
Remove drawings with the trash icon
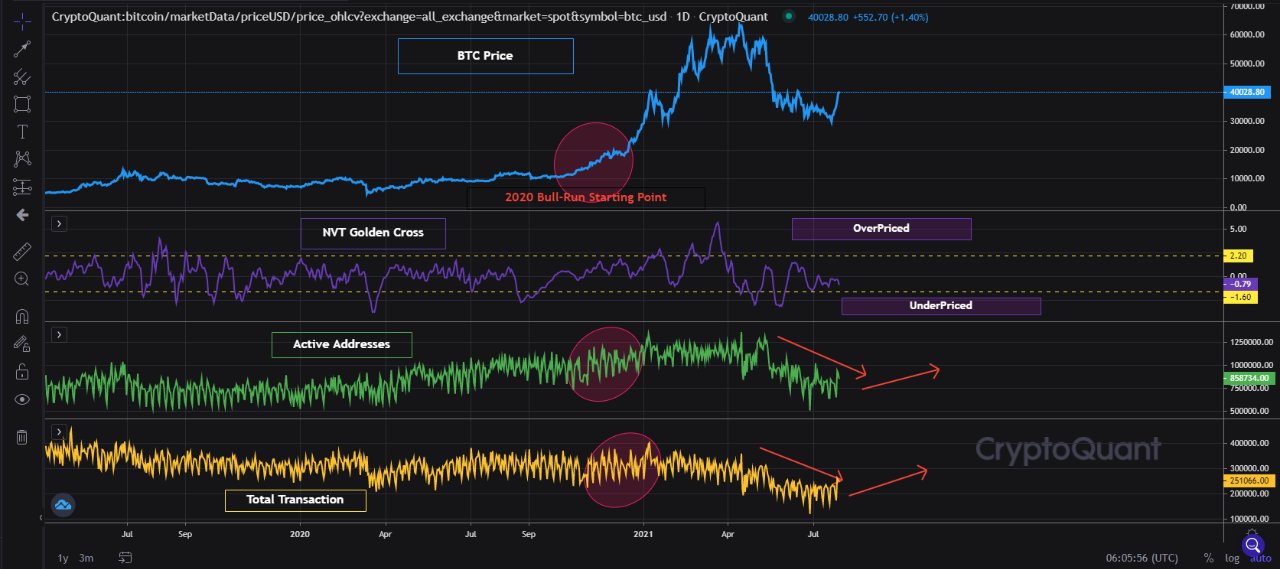pos(22,437)
